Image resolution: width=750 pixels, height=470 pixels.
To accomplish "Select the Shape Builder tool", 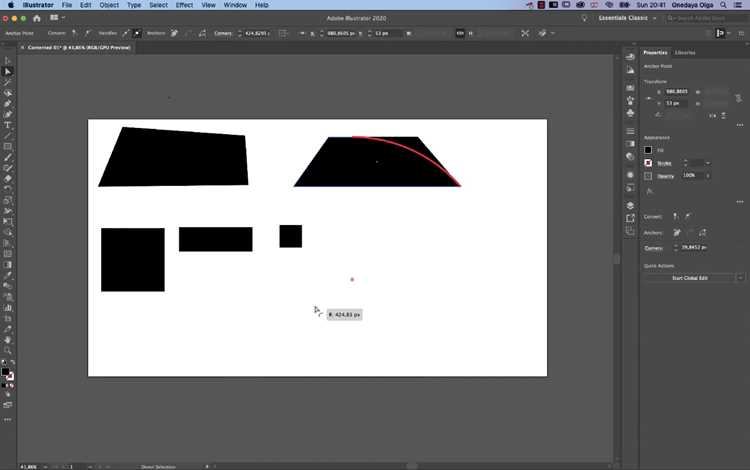I will coord(8,232).
